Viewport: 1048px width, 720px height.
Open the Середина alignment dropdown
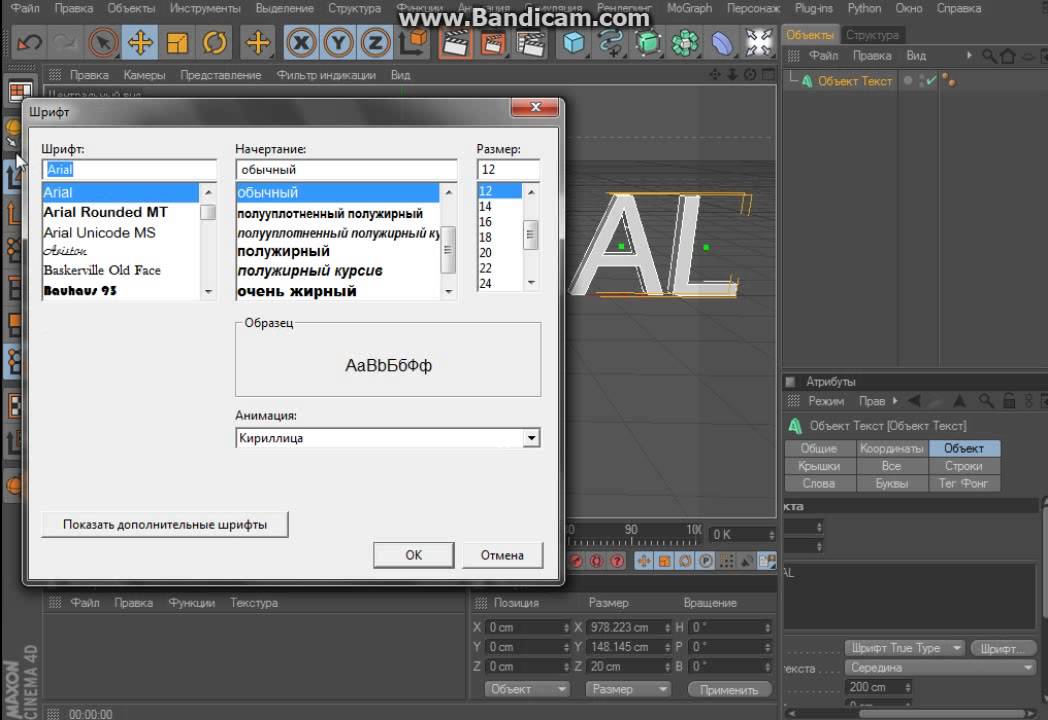(940, 667)
